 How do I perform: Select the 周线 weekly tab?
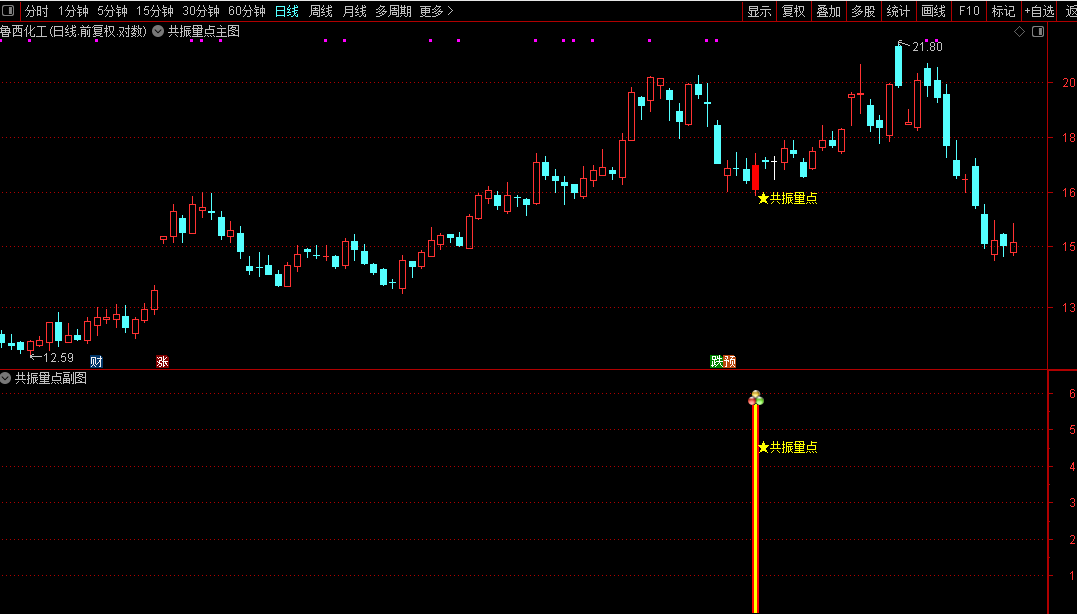pyautogui.click(x=321, y=11)
